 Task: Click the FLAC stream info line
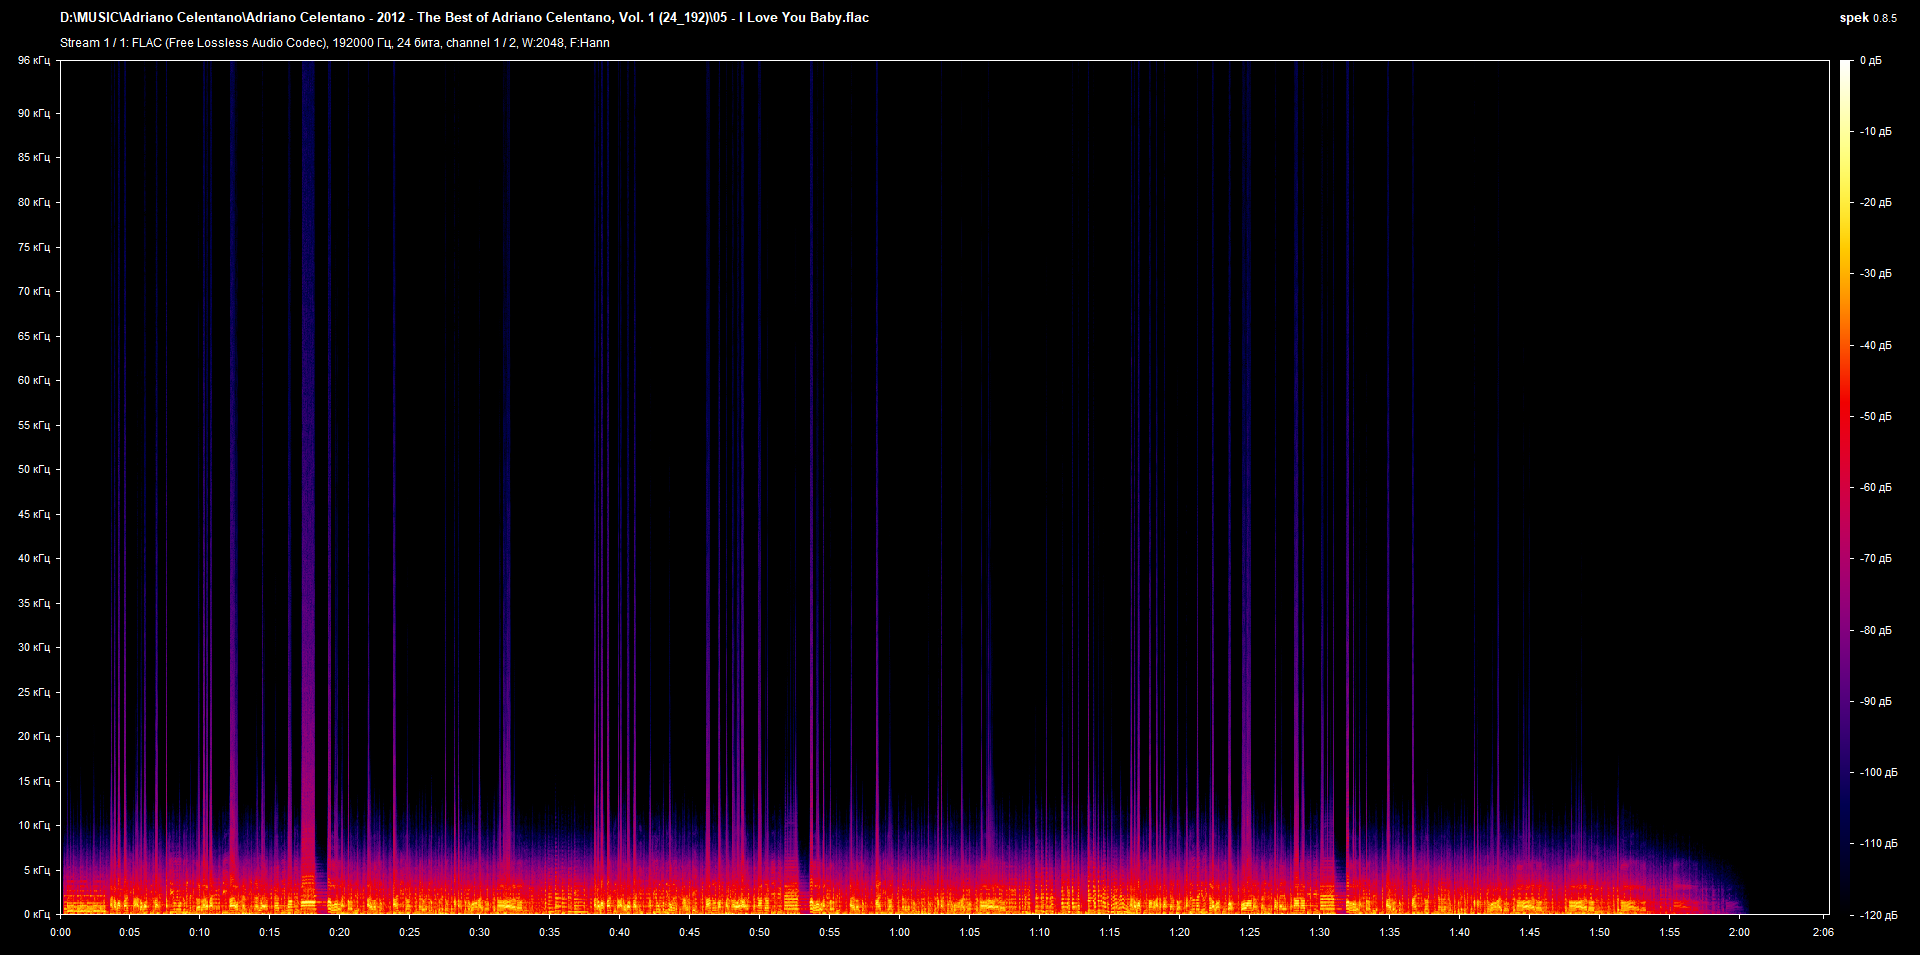(x=335, y=43)
